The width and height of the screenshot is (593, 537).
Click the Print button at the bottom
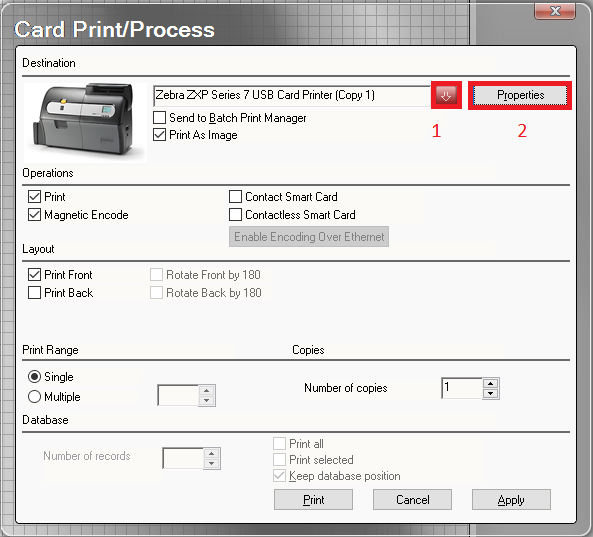tap(313, 500)
